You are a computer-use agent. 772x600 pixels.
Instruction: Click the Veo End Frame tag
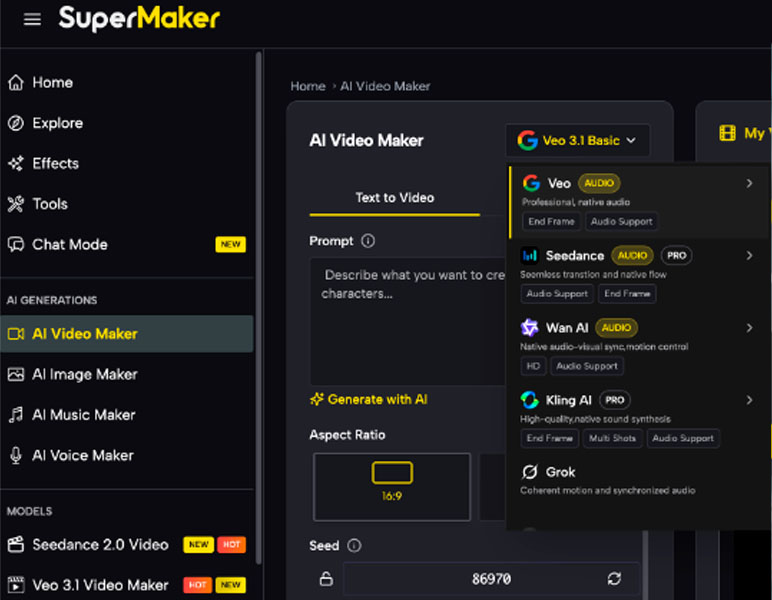551,221
